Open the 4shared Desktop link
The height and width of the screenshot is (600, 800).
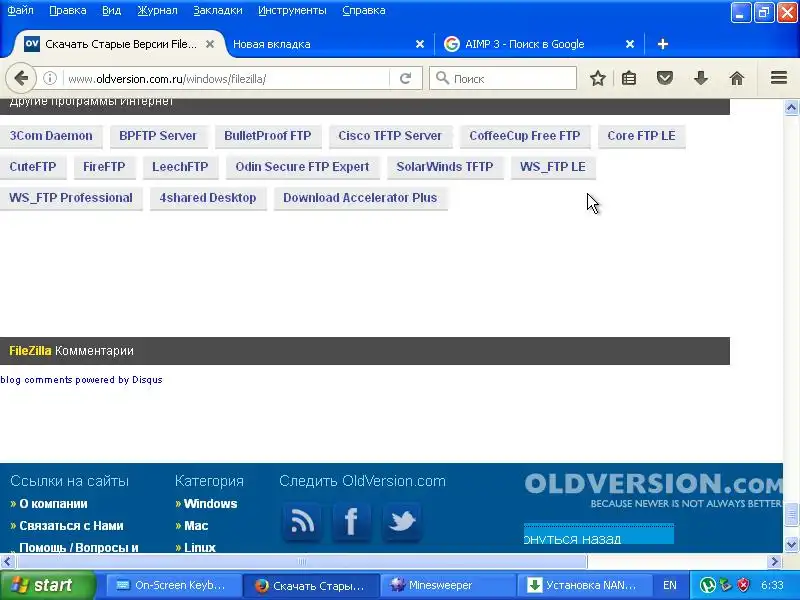tap(208, 198)
